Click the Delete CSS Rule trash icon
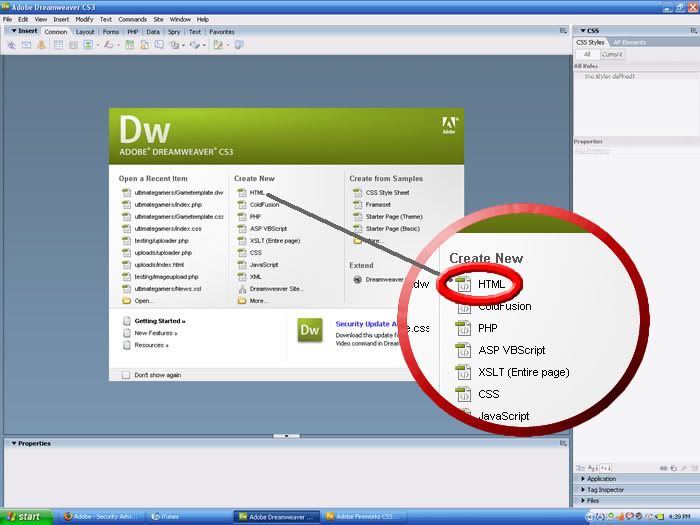Viewport: 700px width, 525px height. tap(694, 468)
